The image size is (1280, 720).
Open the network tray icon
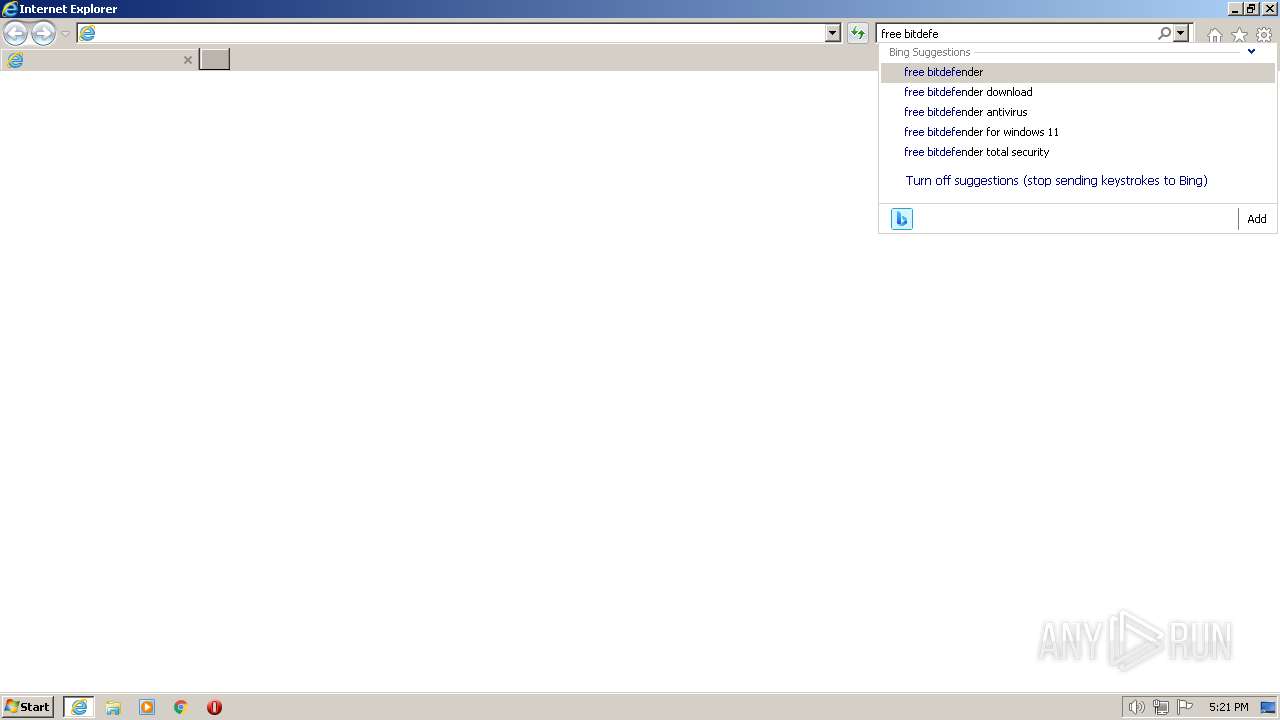[1161, 707]
